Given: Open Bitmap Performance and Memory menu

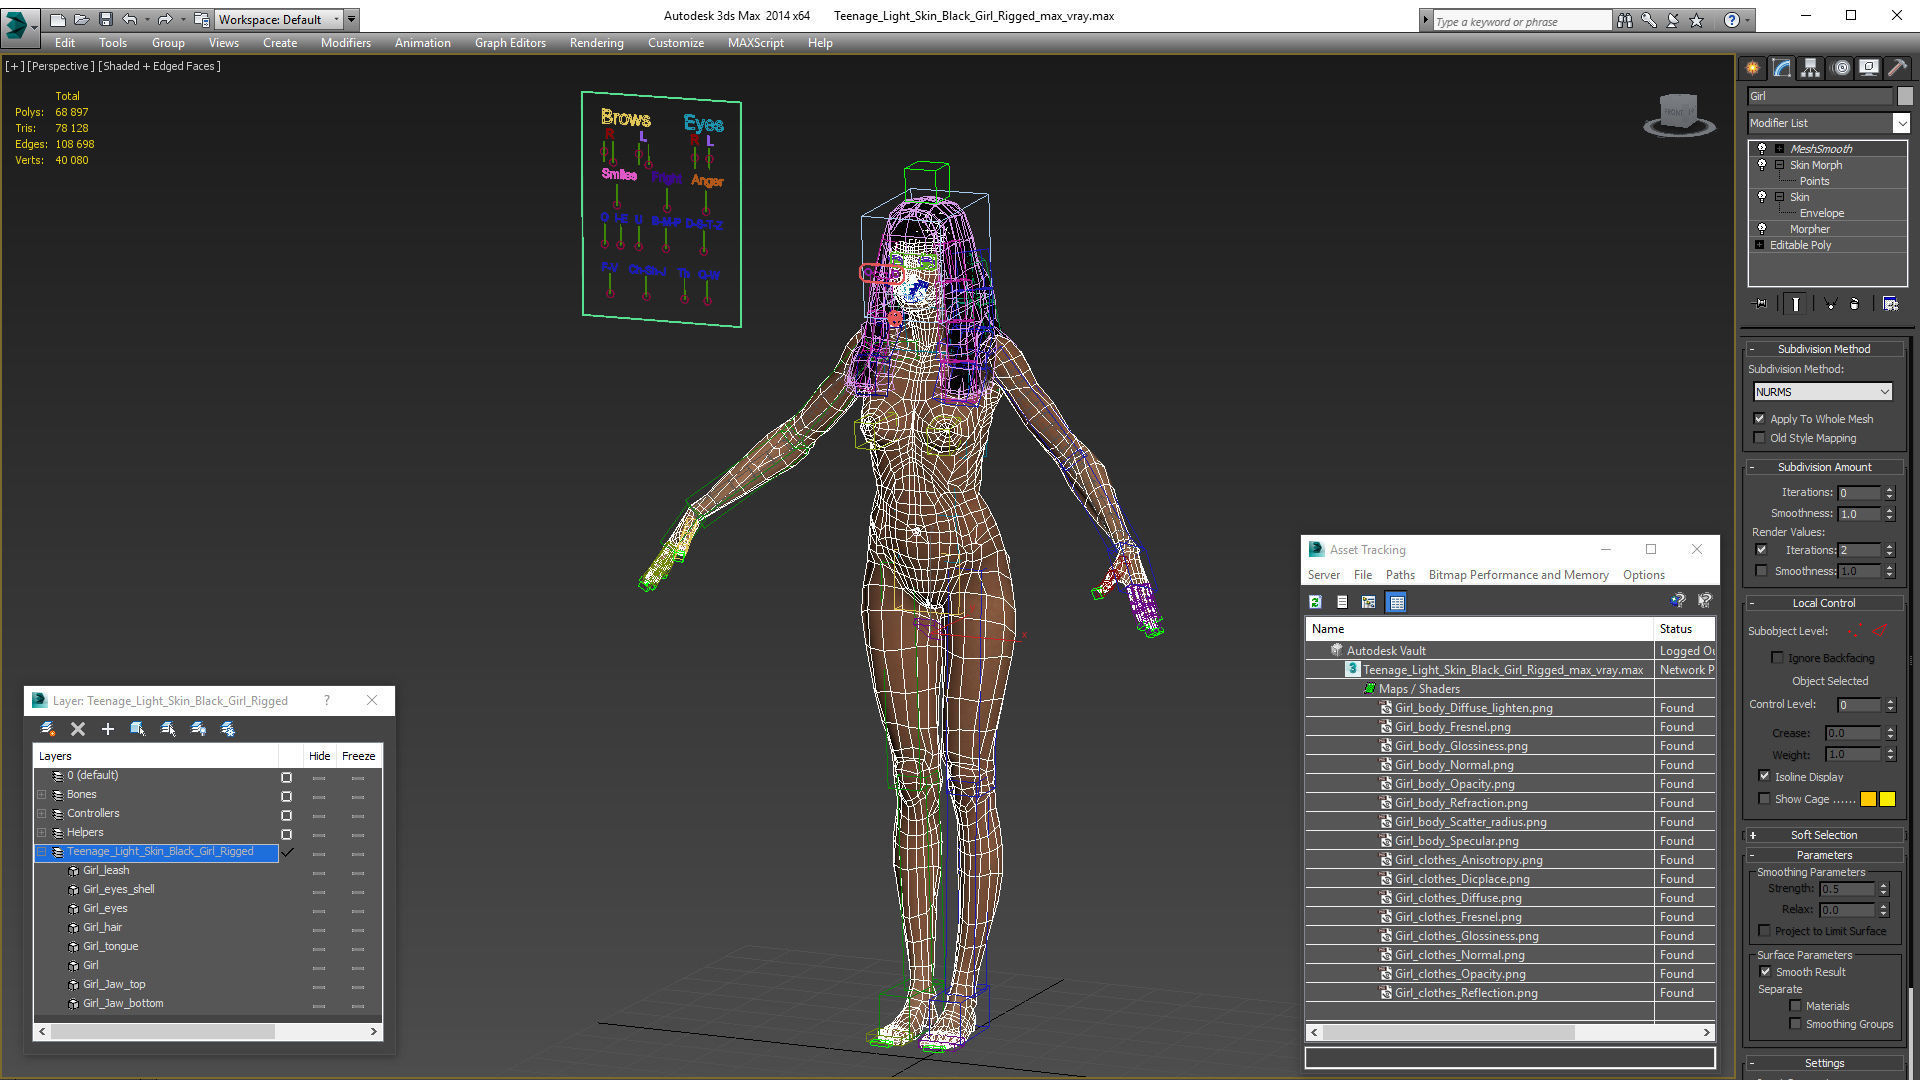Looking at the screenshot, I should click(1518, 575).
